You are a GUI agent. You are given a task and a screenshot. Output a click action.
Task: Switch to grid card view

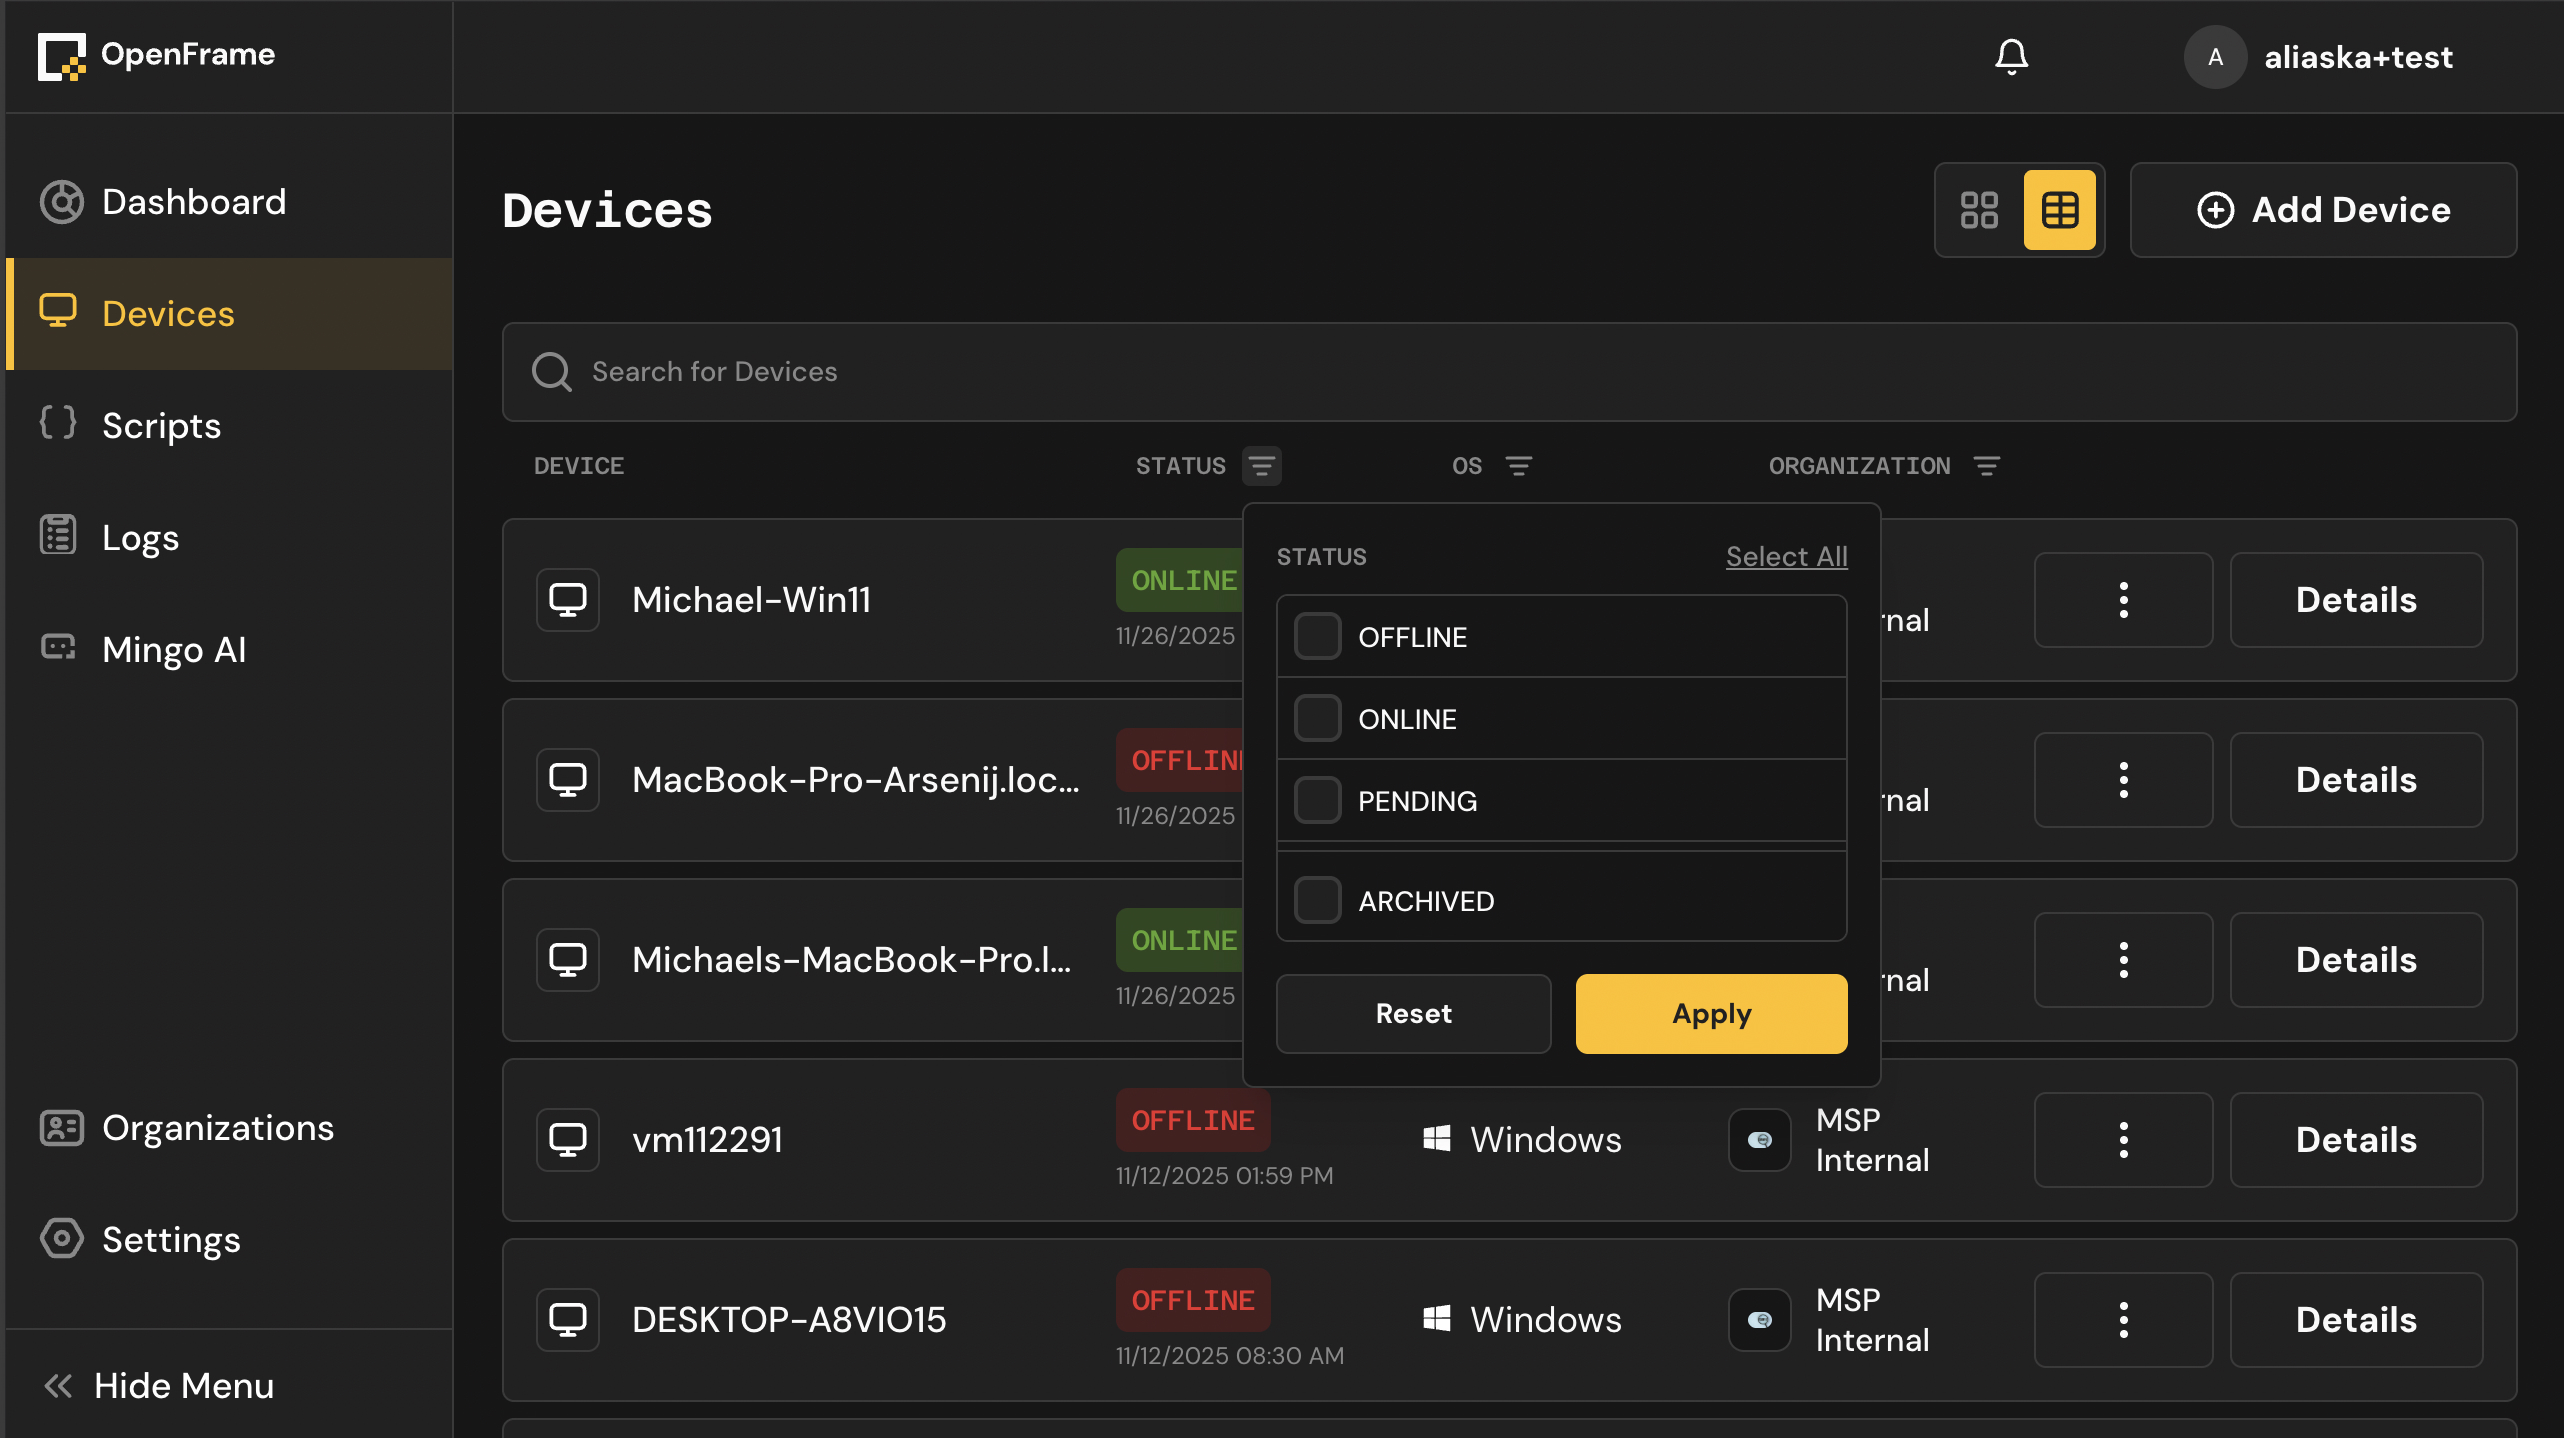coord(1979,210)
